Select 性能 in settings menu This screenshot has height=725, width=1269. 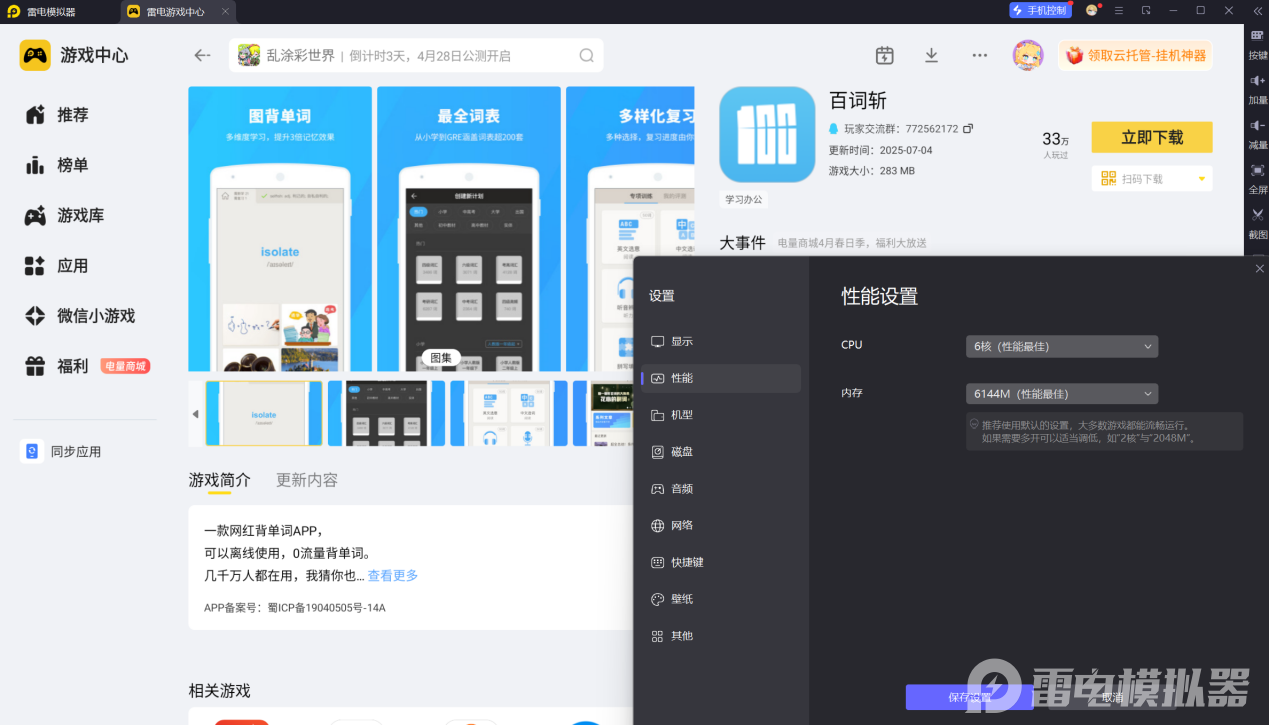coord(720,378)
